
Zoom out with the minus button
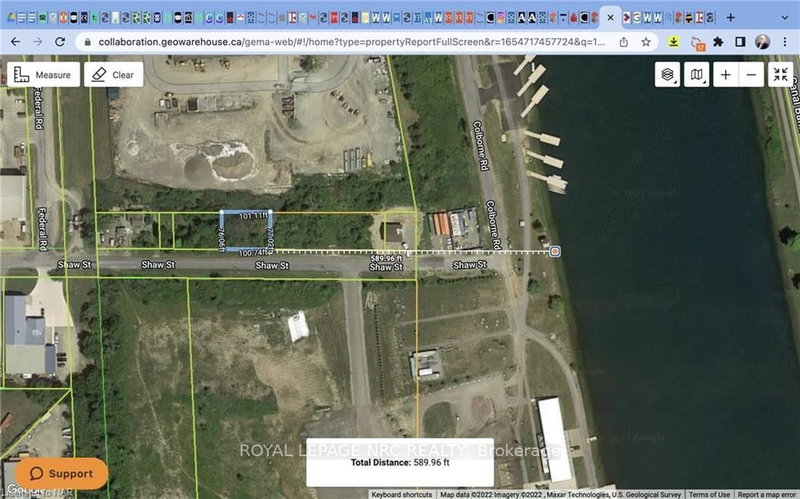751,74
